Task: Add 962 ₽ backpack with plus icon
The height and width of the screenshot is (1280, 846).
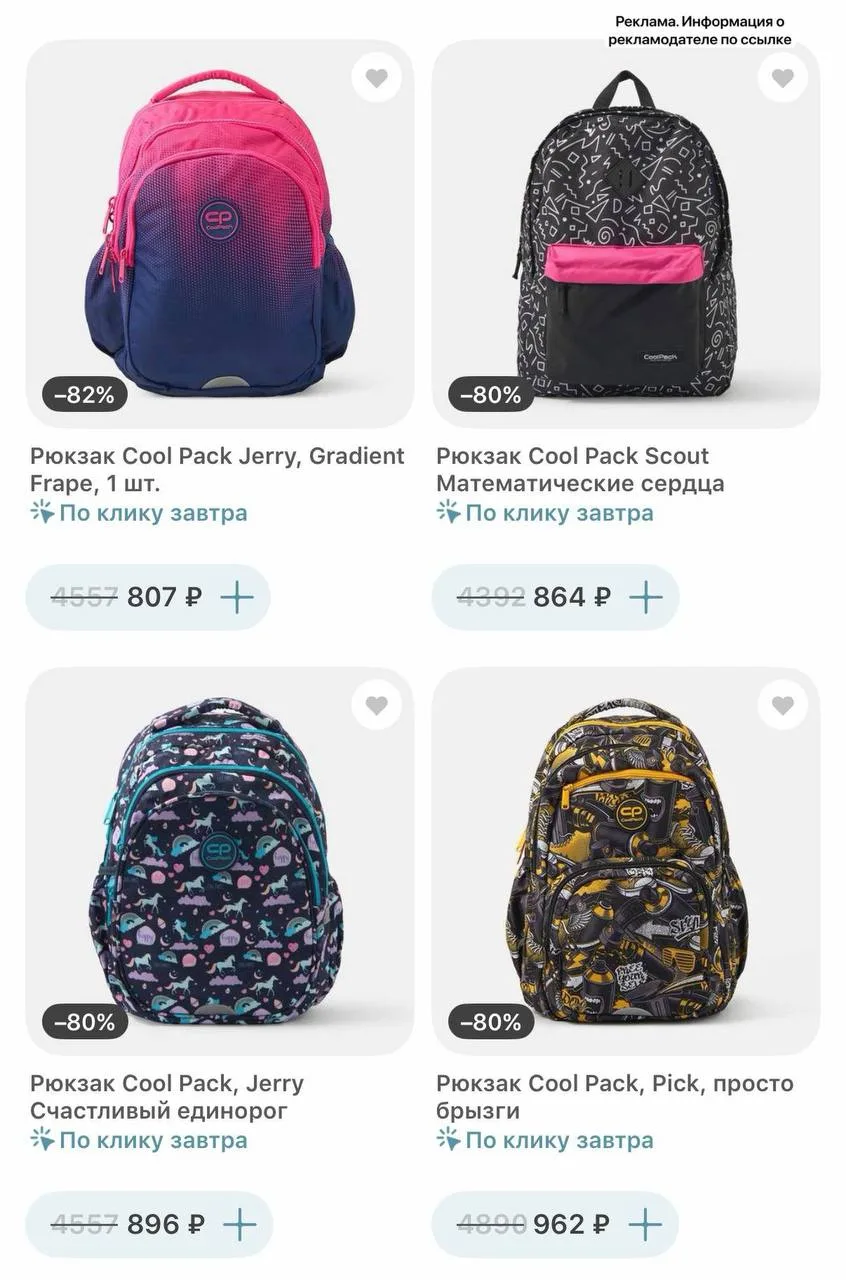Action: point(646,1224)
